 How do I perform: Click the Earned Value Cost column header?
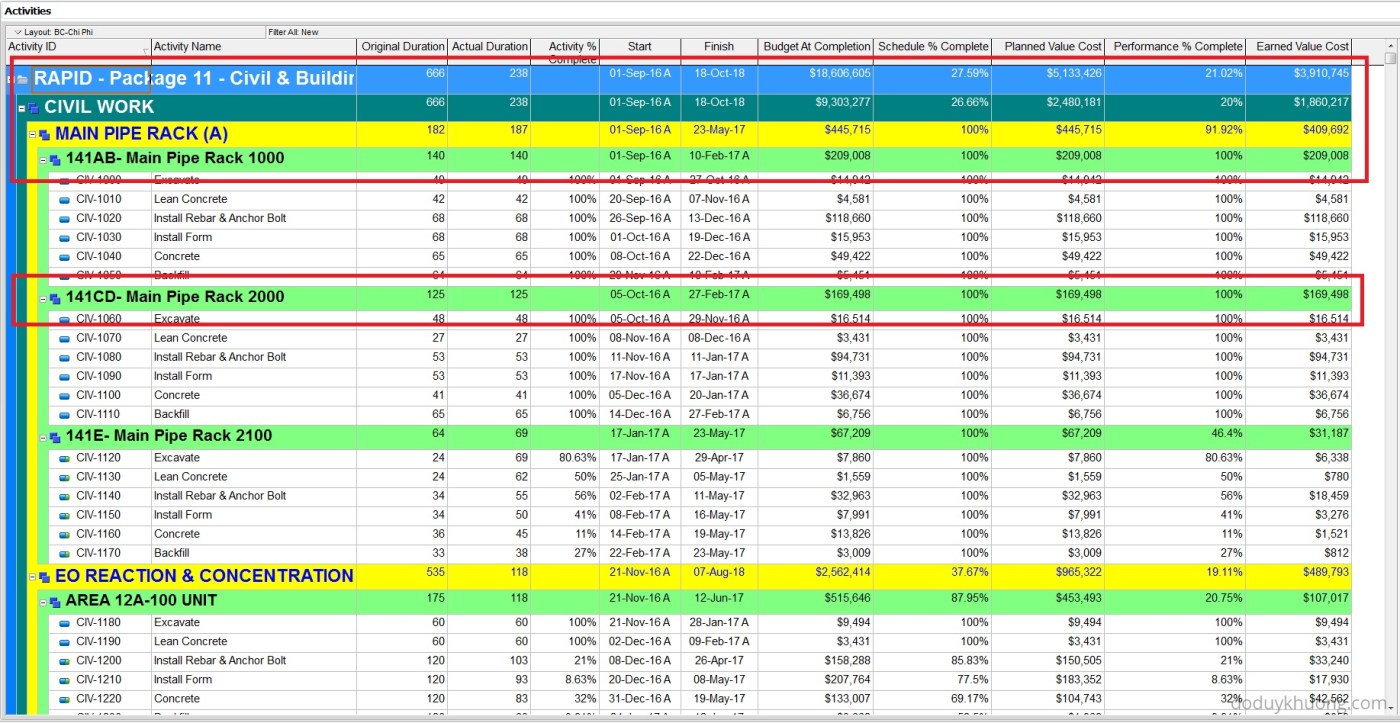coord(1302,47)
